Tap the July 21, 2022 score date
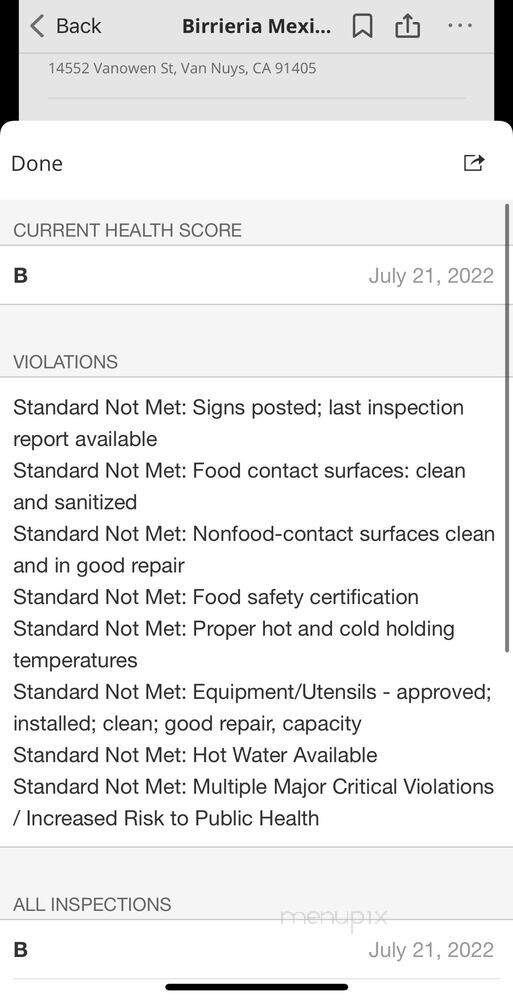 431,276
